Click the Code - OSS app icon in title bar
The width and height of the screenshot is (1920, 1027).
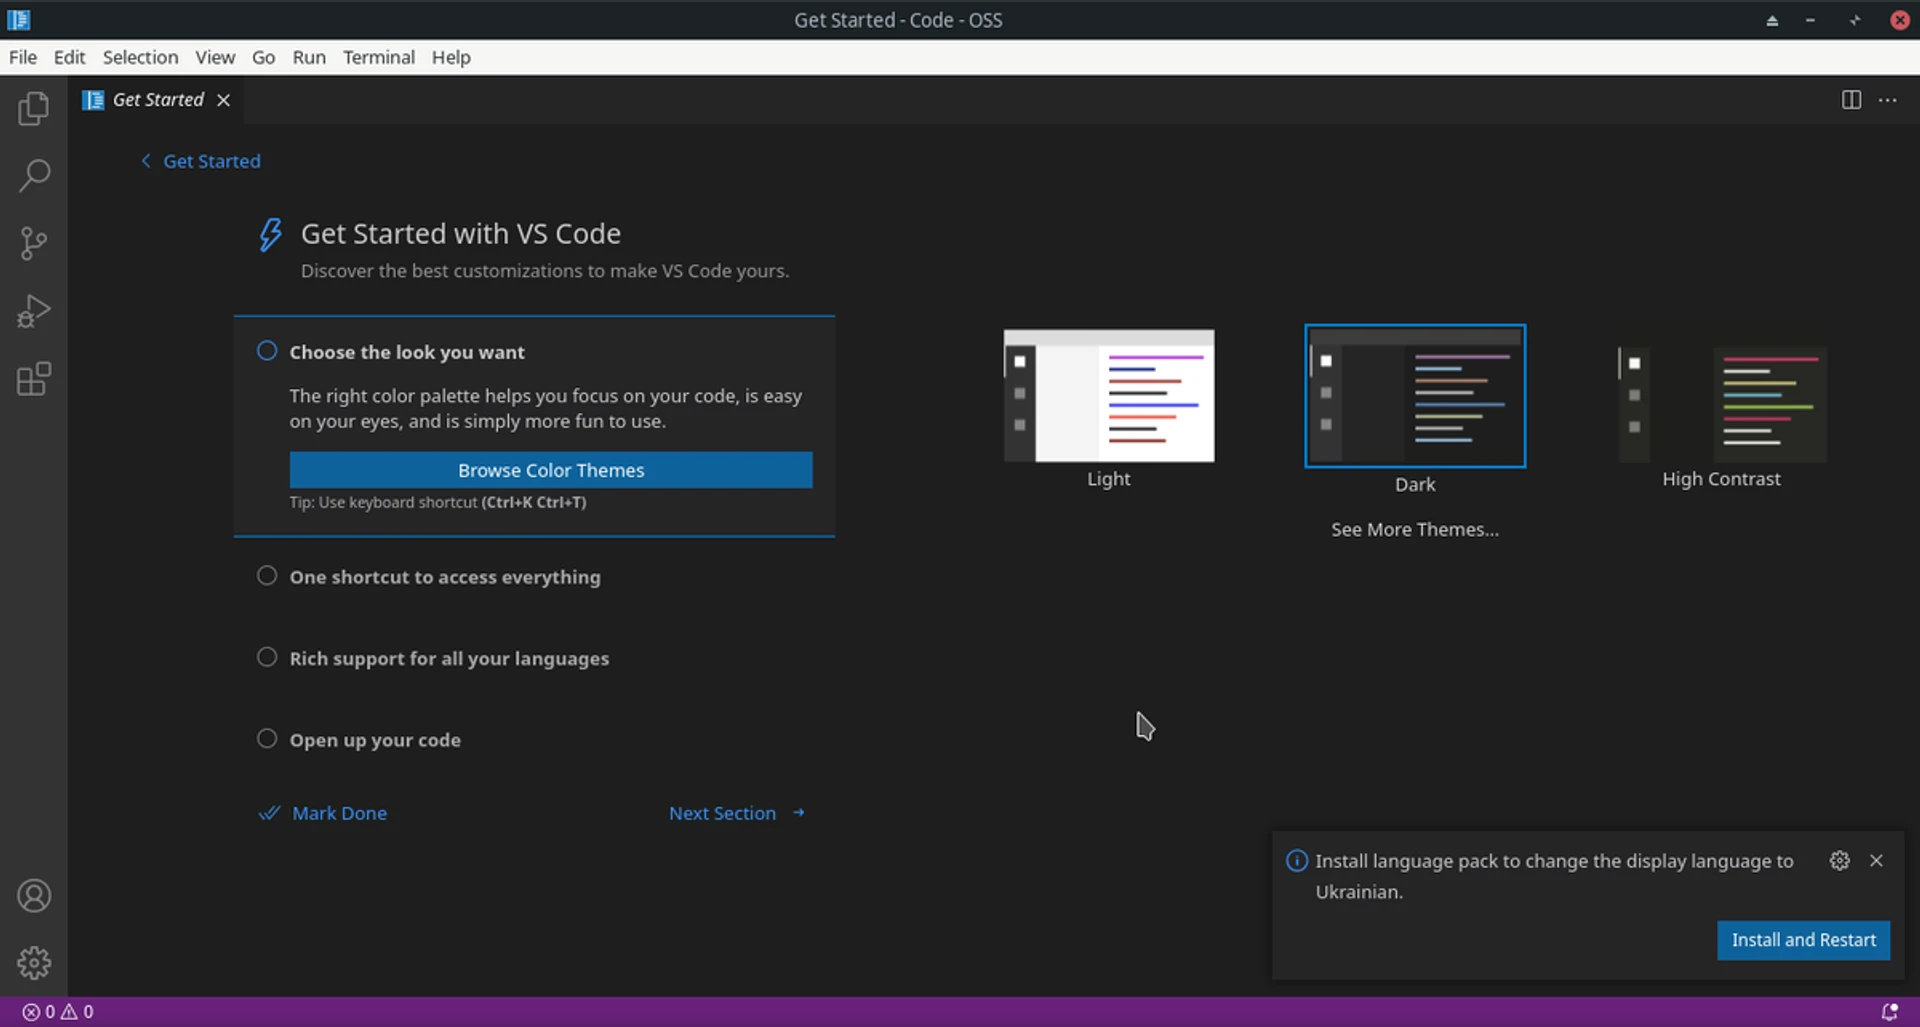point(18,20)
